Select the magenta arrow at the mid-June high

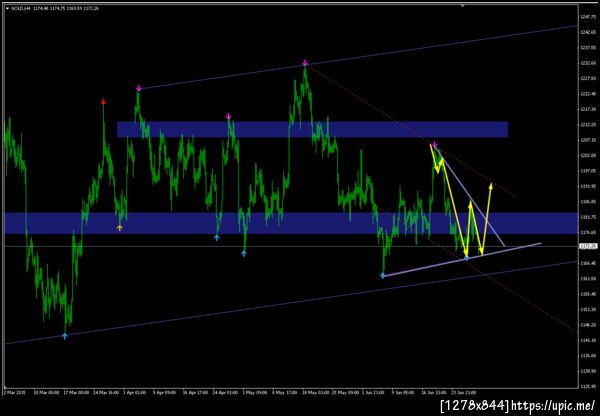pos(435,144)
